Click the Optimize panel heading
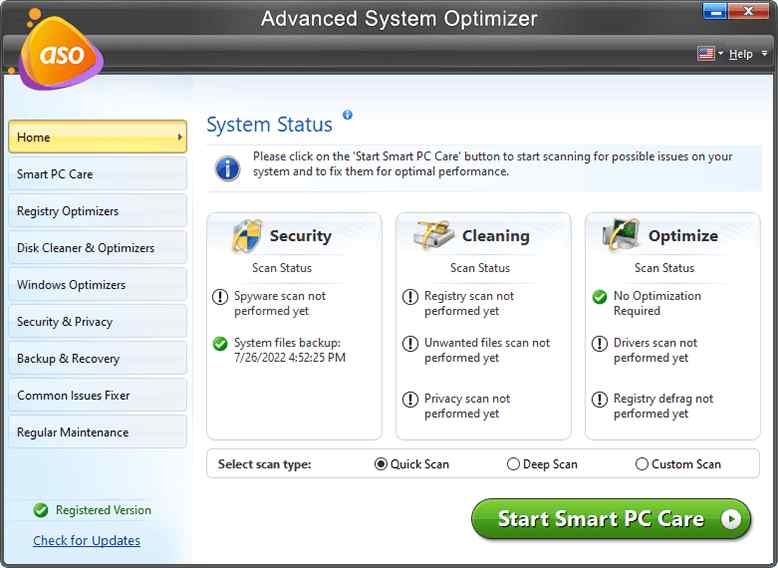Viewport: 778px width, 568px height. point(683,236)
